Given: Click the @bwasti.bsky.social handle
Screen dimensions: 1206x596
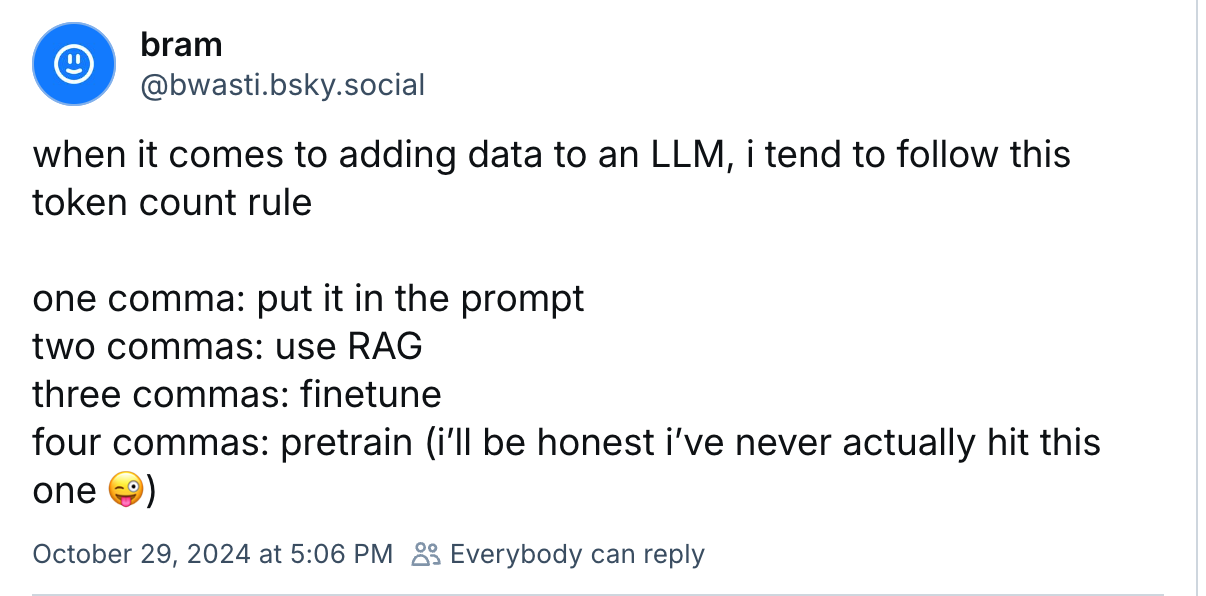Looking at the screenshot, I should tap(283, 86).
